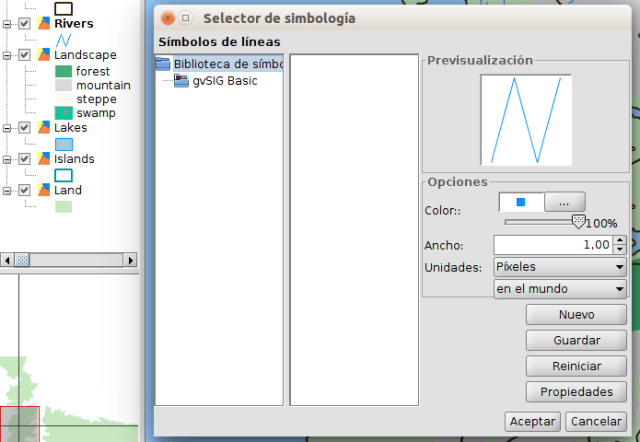Click the Rivers layer icon
This screenshot has width=640, height=442.
click(43, 23)
